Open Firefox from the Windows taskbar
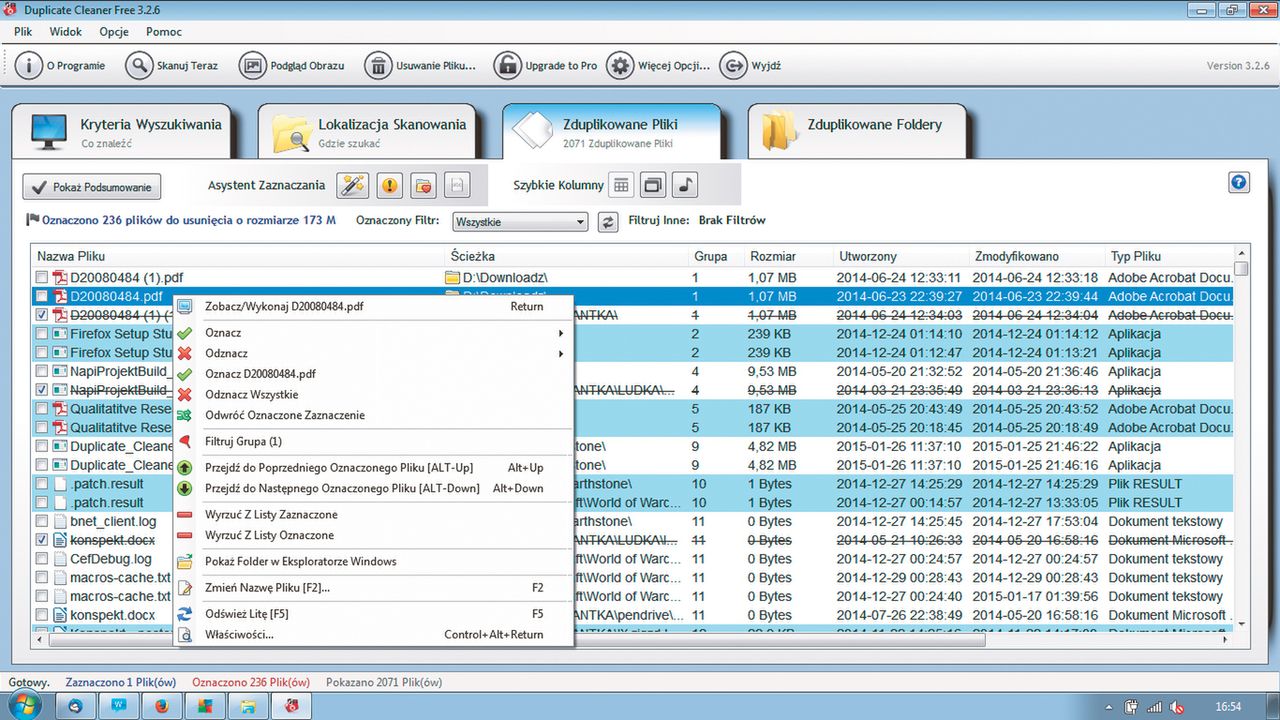 [x=161, y=706]
